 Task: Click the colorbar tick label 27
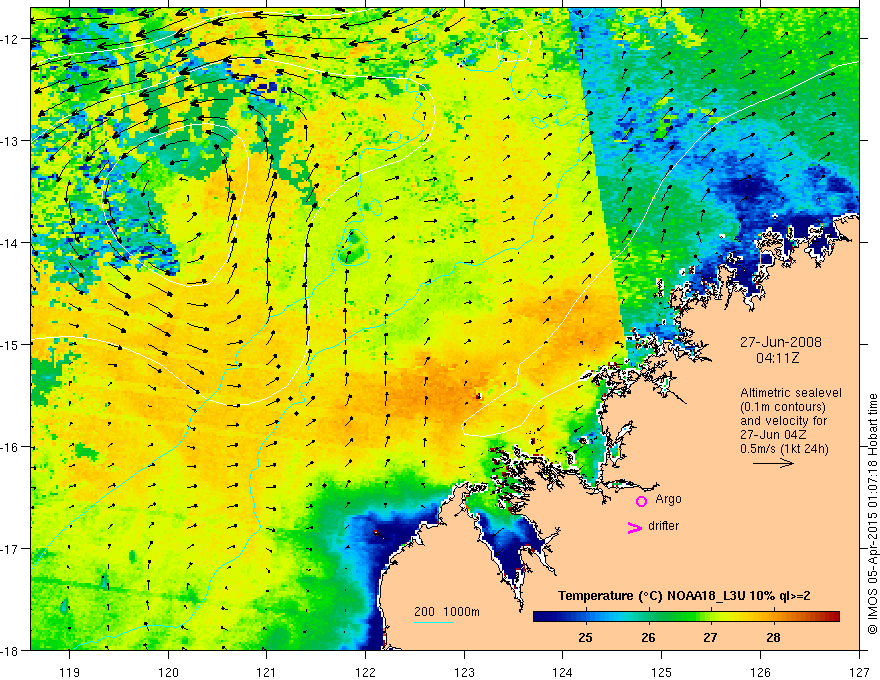711,638
